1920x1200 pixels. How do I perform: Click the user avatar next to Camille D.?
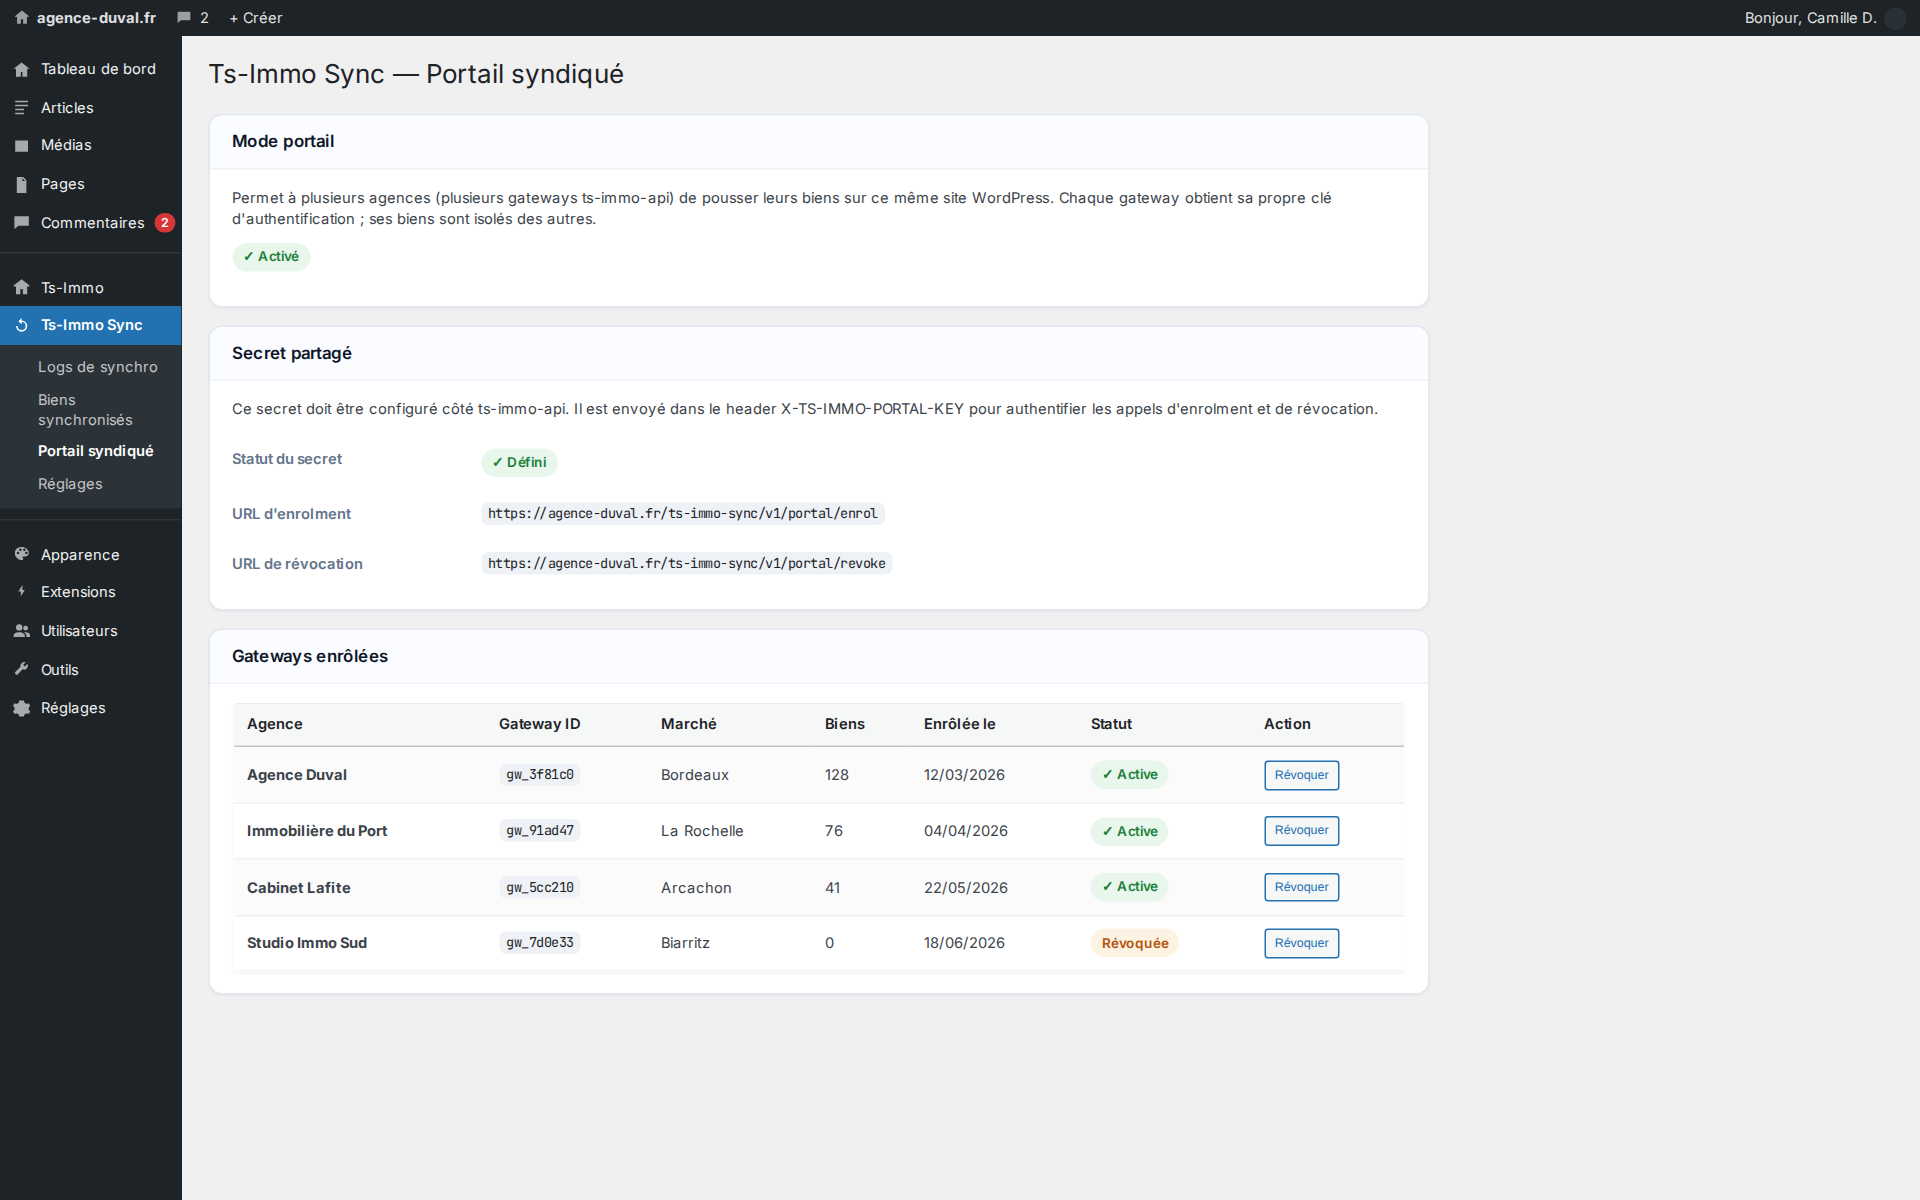(x=1895, y=18)
